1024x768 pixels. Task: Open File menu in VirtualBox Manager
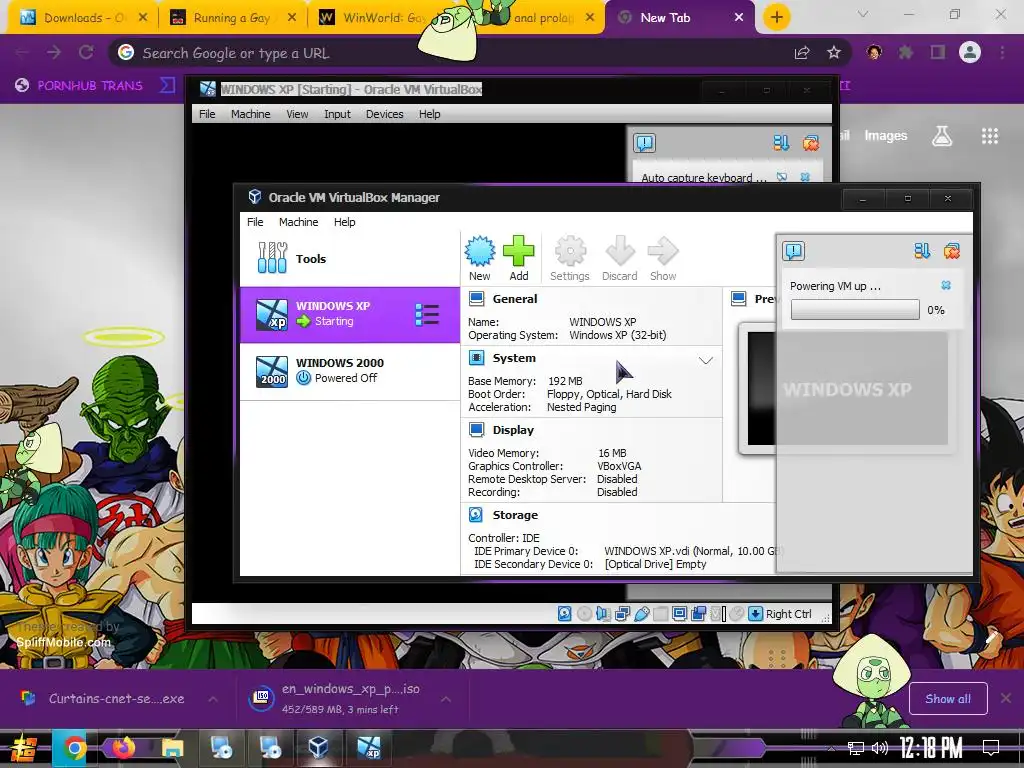[x=255, y=222]
